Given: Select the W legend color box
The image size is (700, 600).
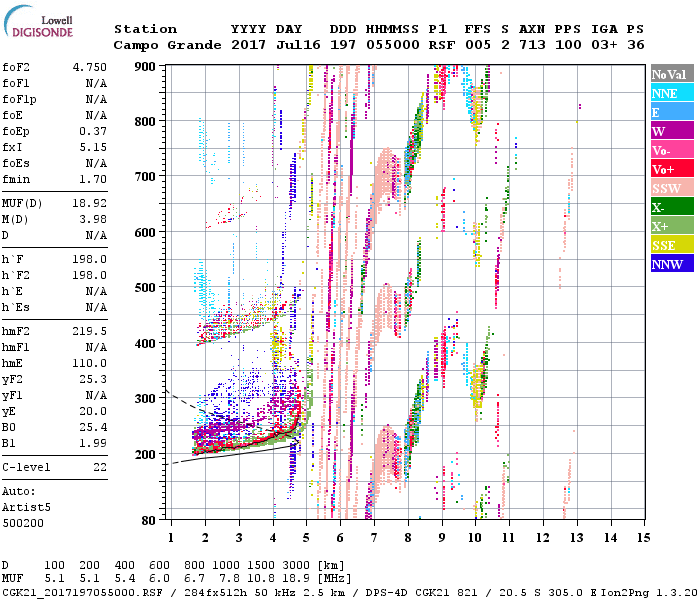Looking at the screenshot, I should tap(671, 131).
